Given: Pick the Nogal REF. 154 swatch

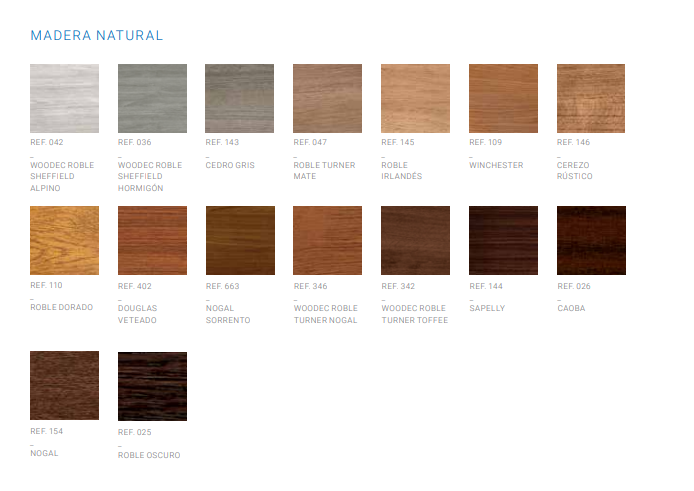Looking at the screenshot, I should click(65, 385).
